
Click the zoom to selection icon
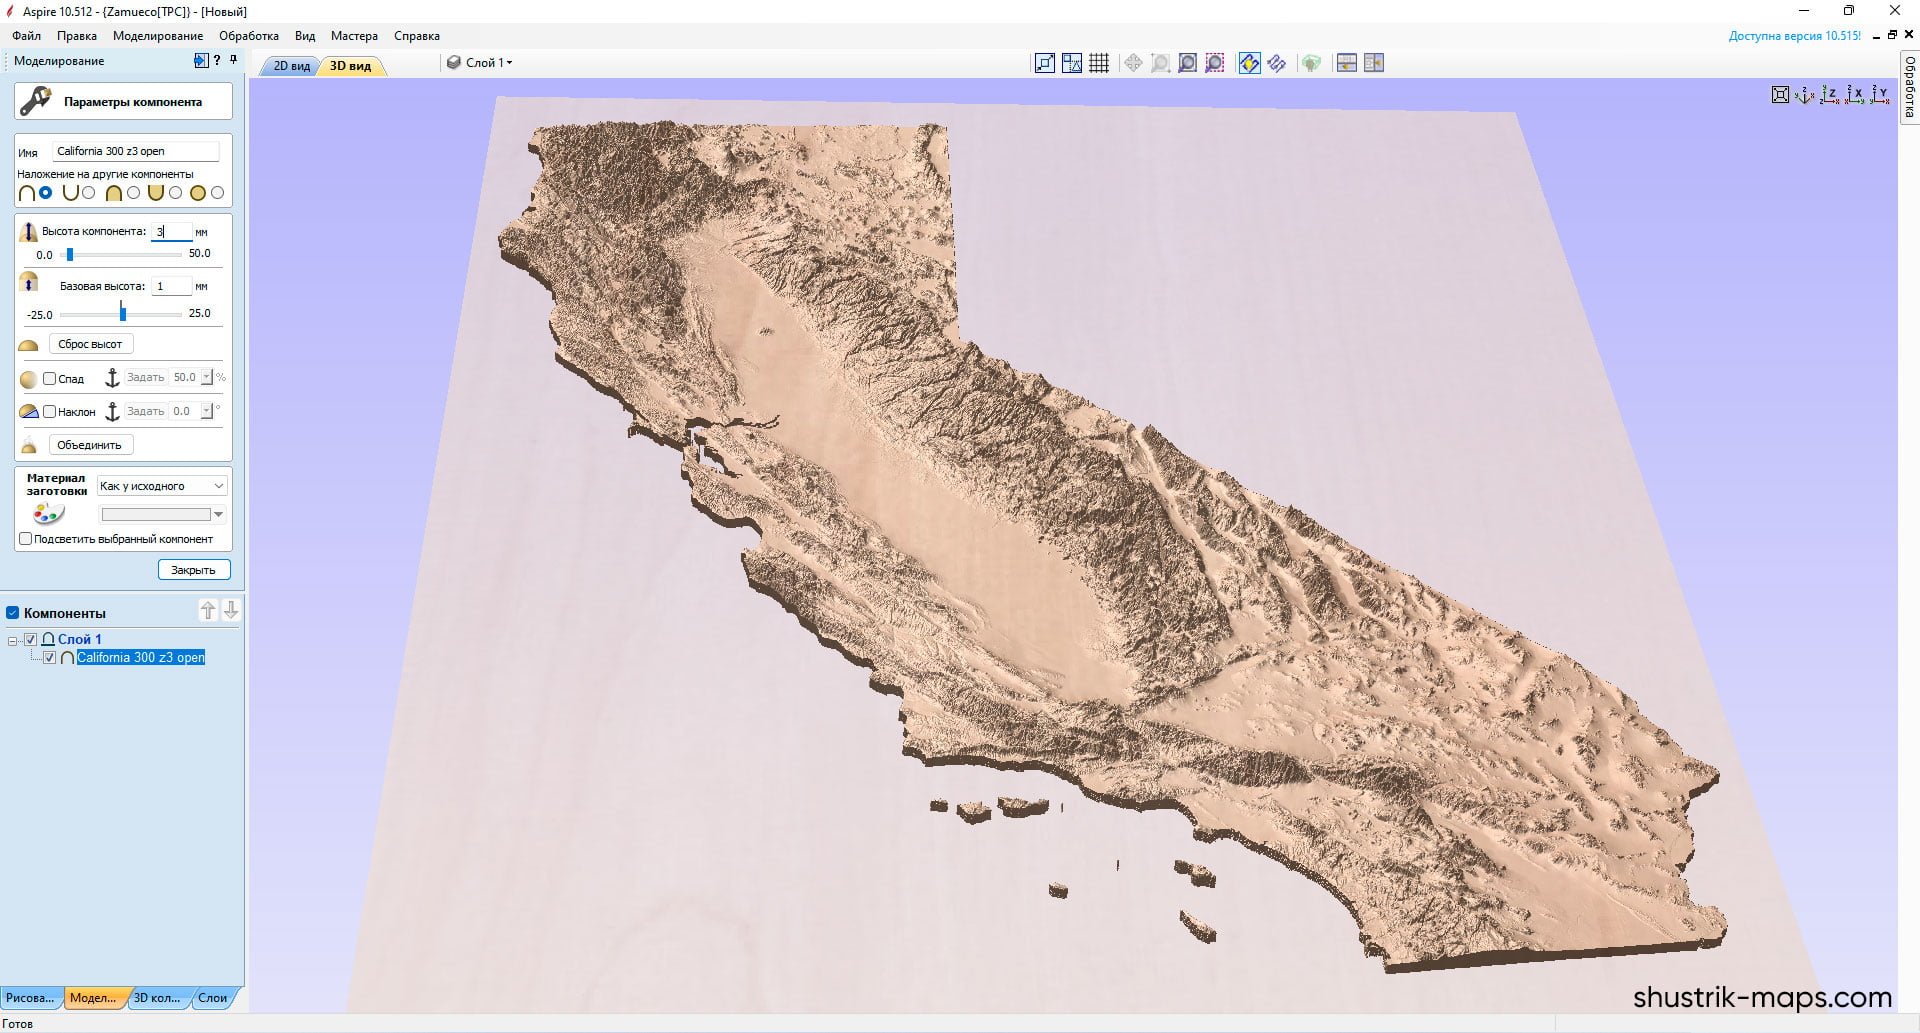pyautogui.click(x=1215, y=63)
